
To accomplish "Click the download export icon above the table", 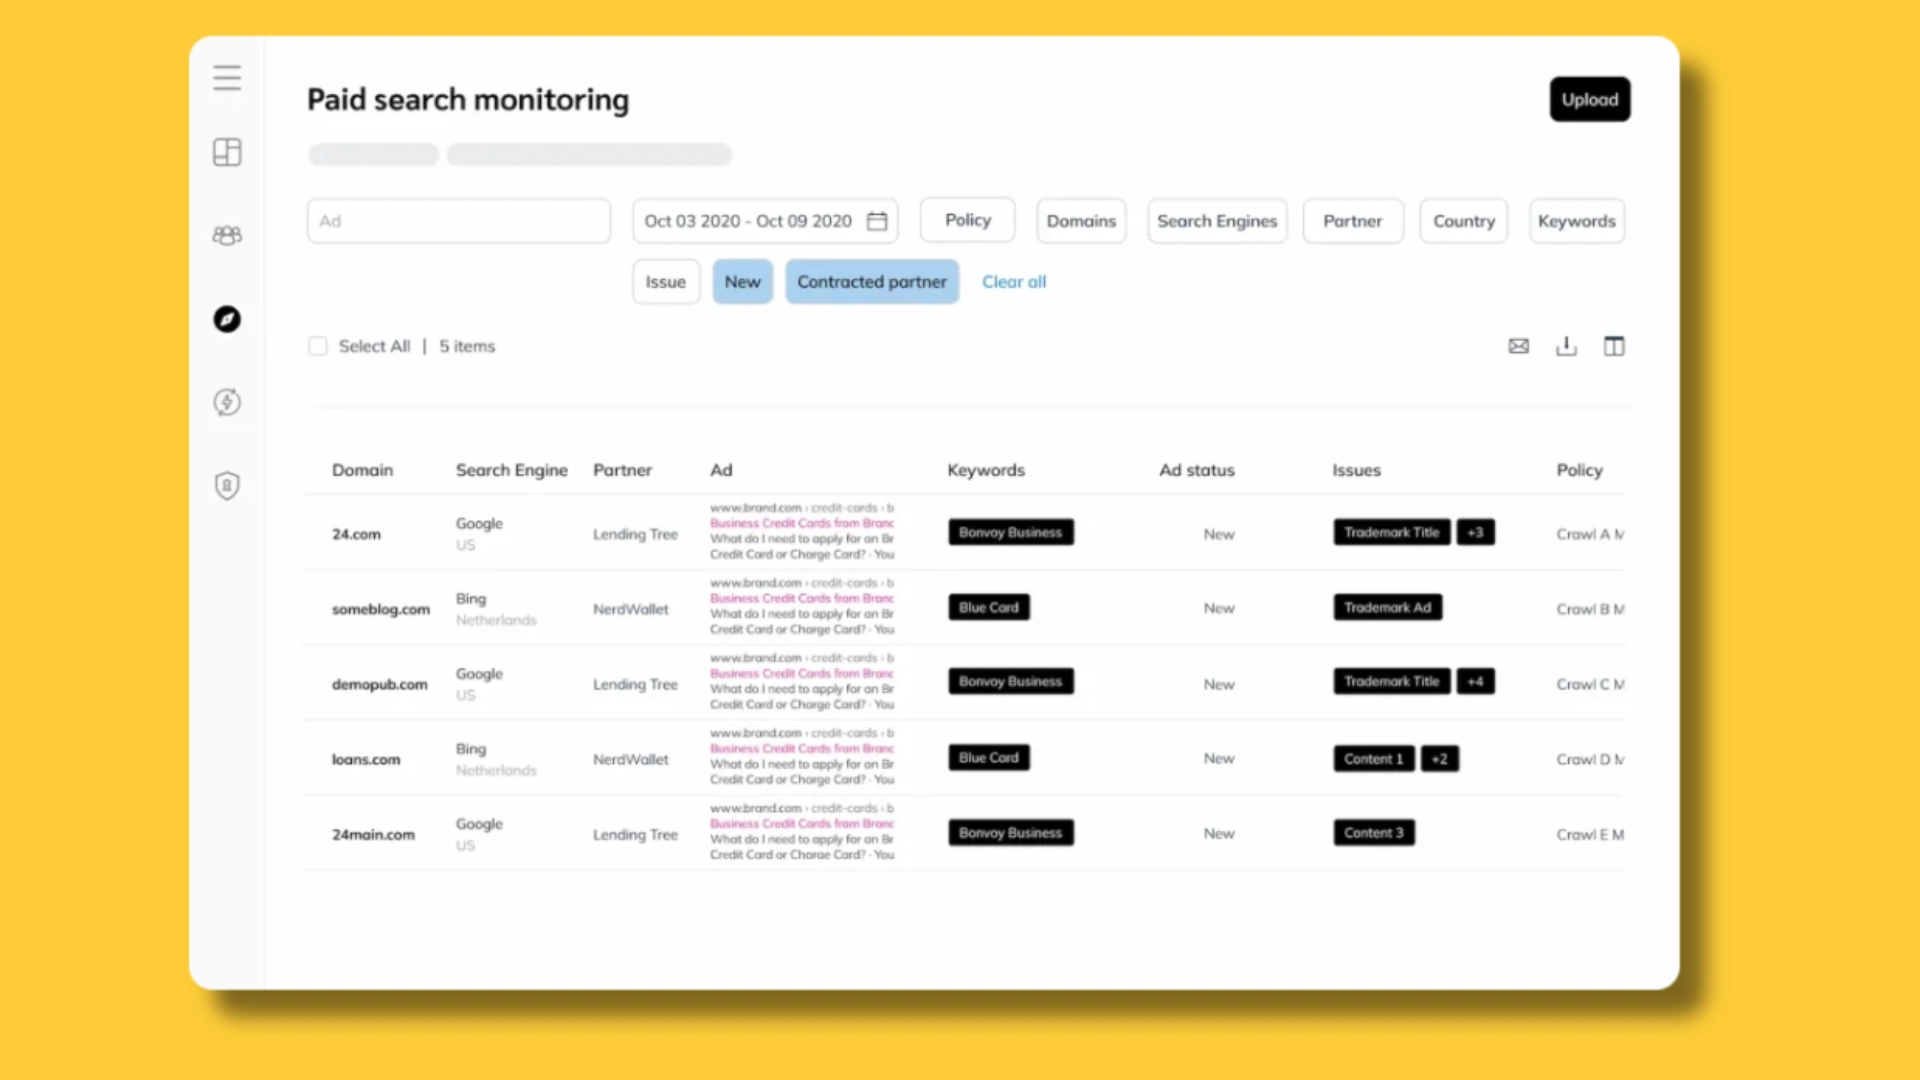I will pyautogui.click(x=1566, y=346).
